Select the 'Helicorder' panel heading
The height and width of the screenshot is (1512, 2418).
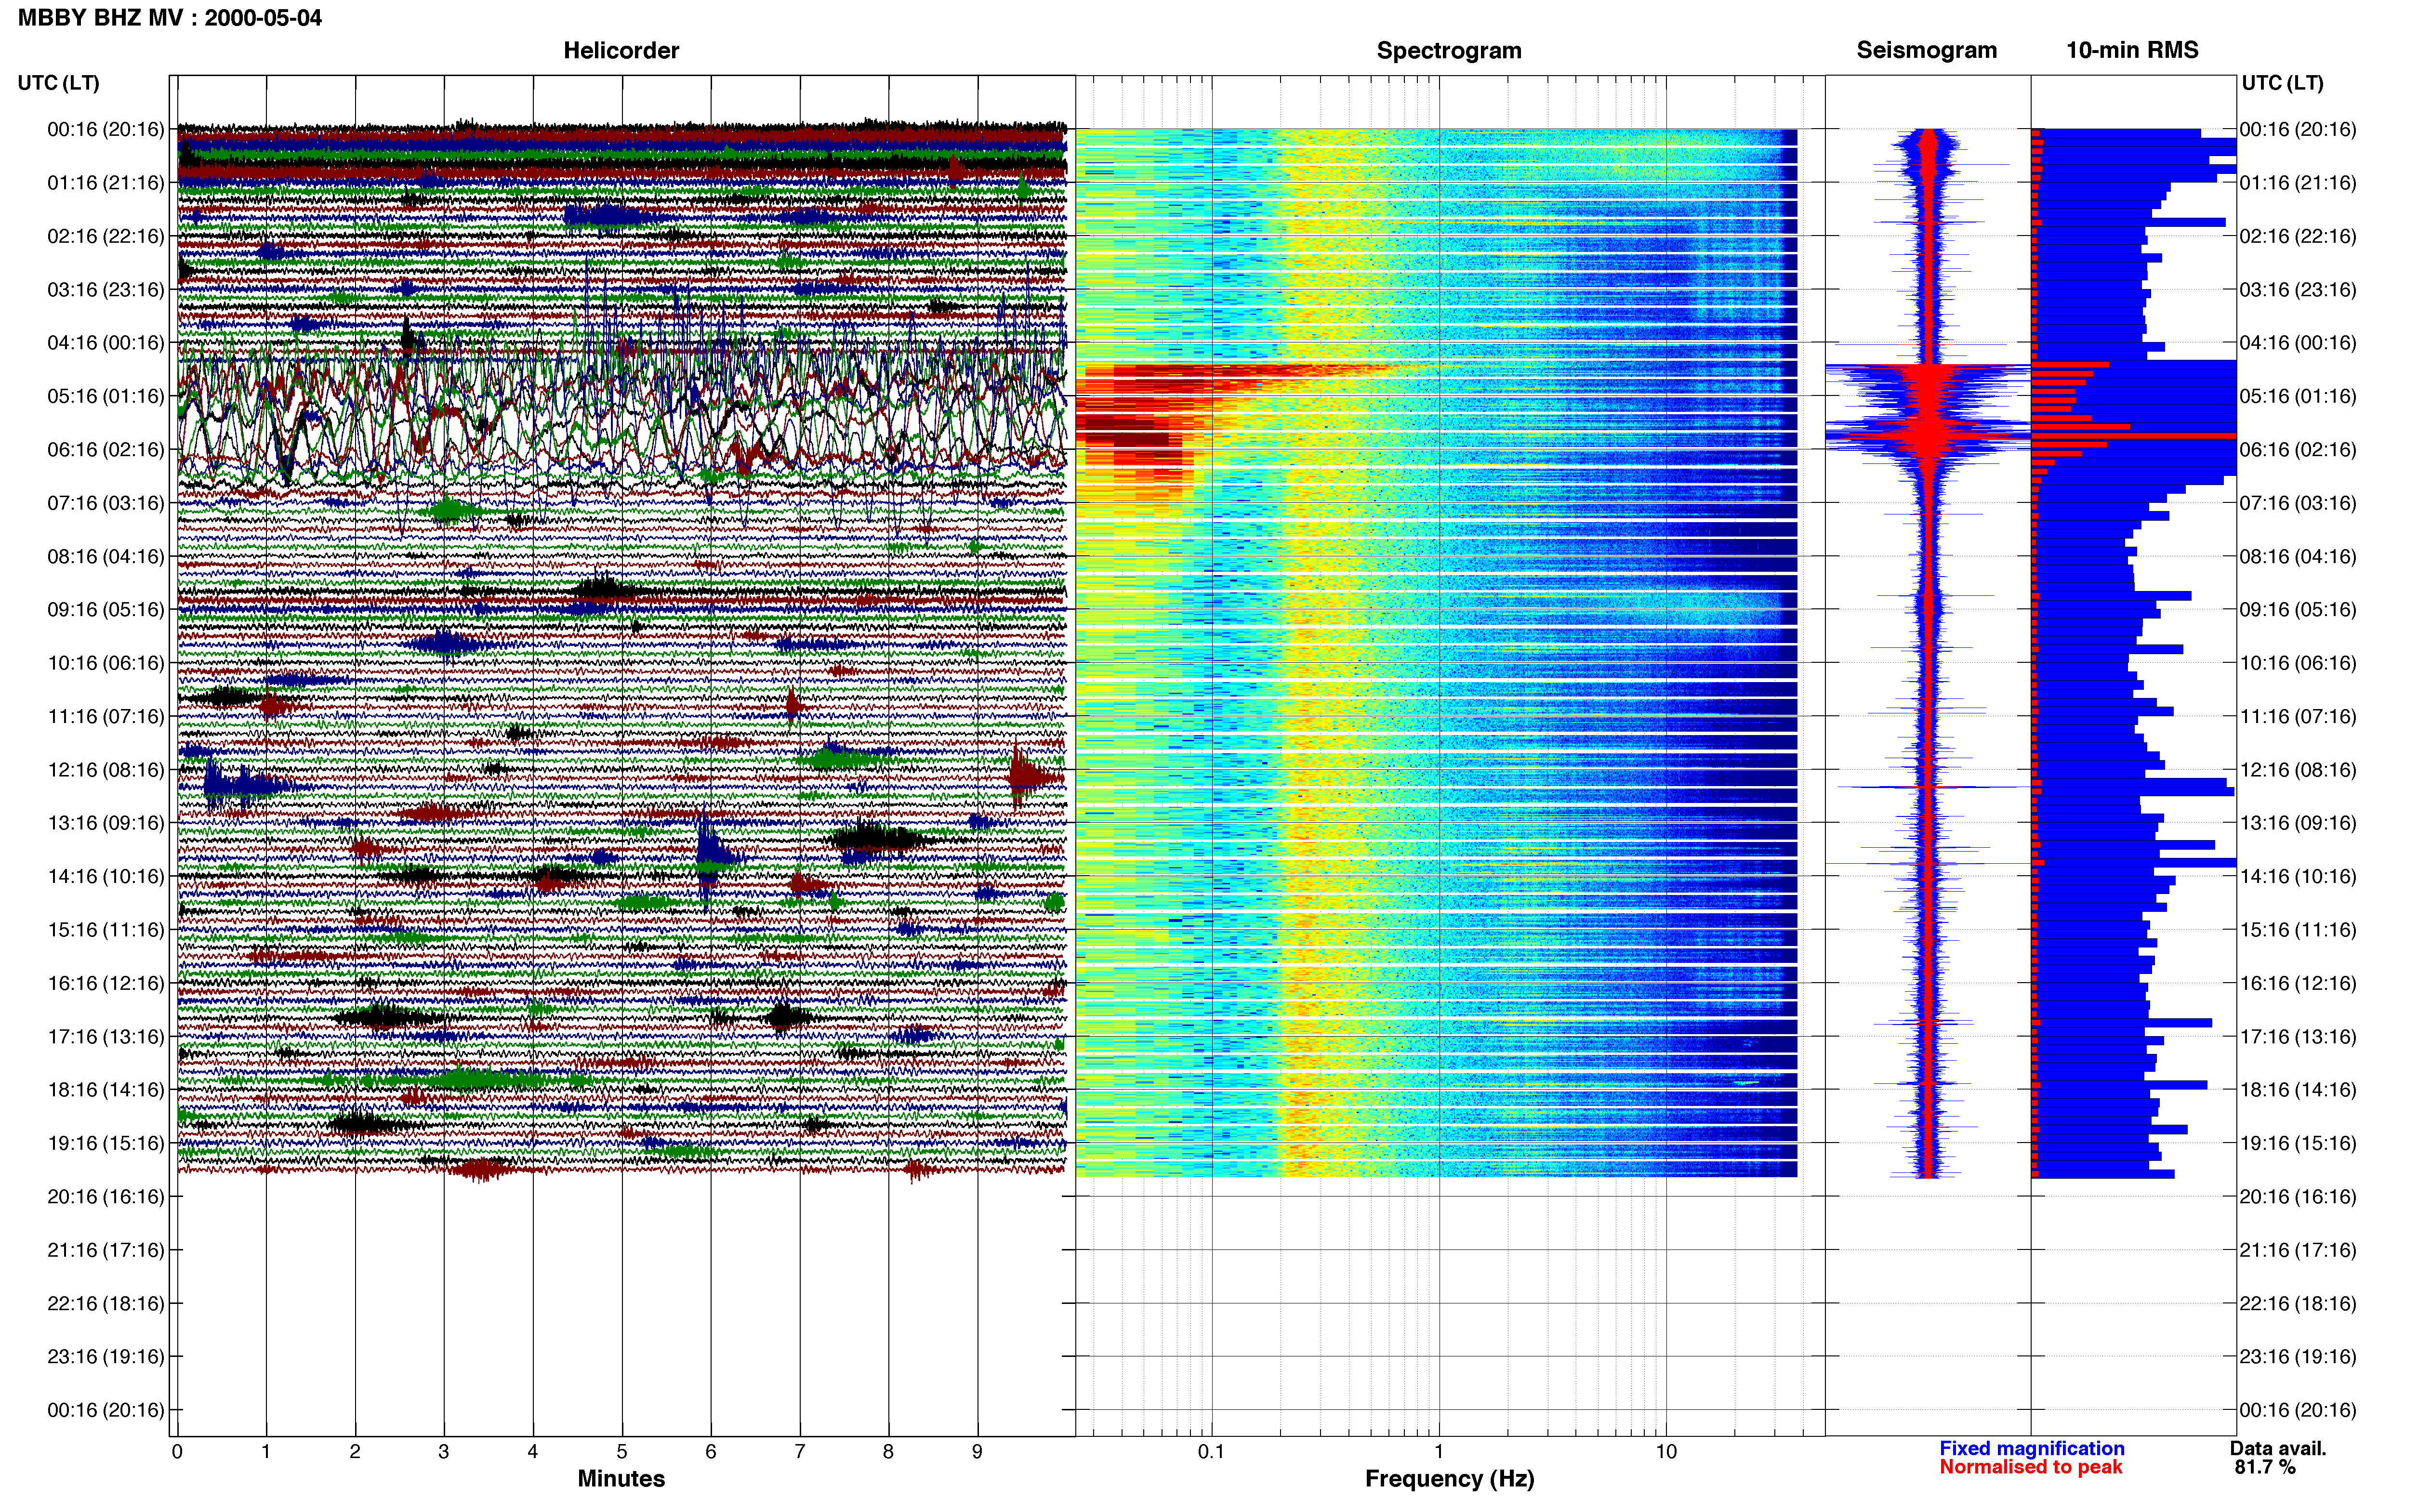621,50
